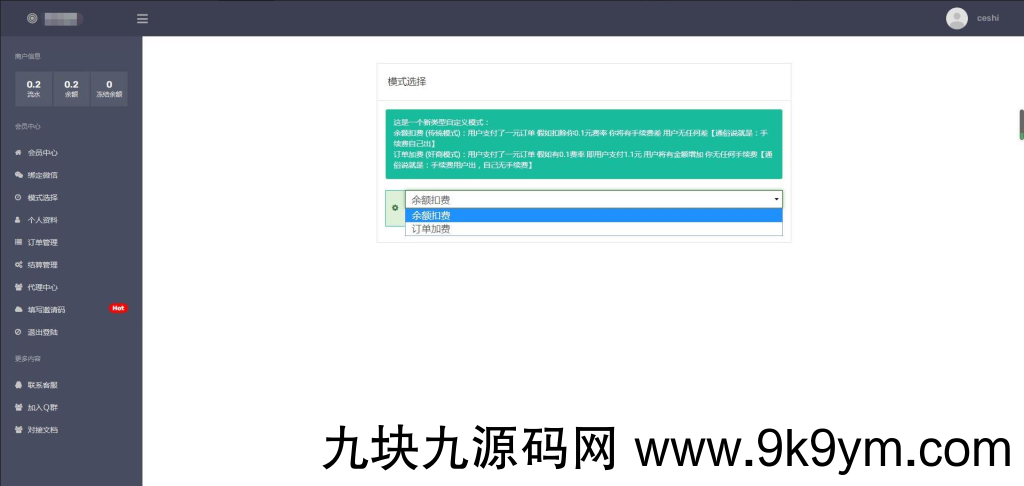
Task: Click the green mode description notice
Action: coord(584,144)
